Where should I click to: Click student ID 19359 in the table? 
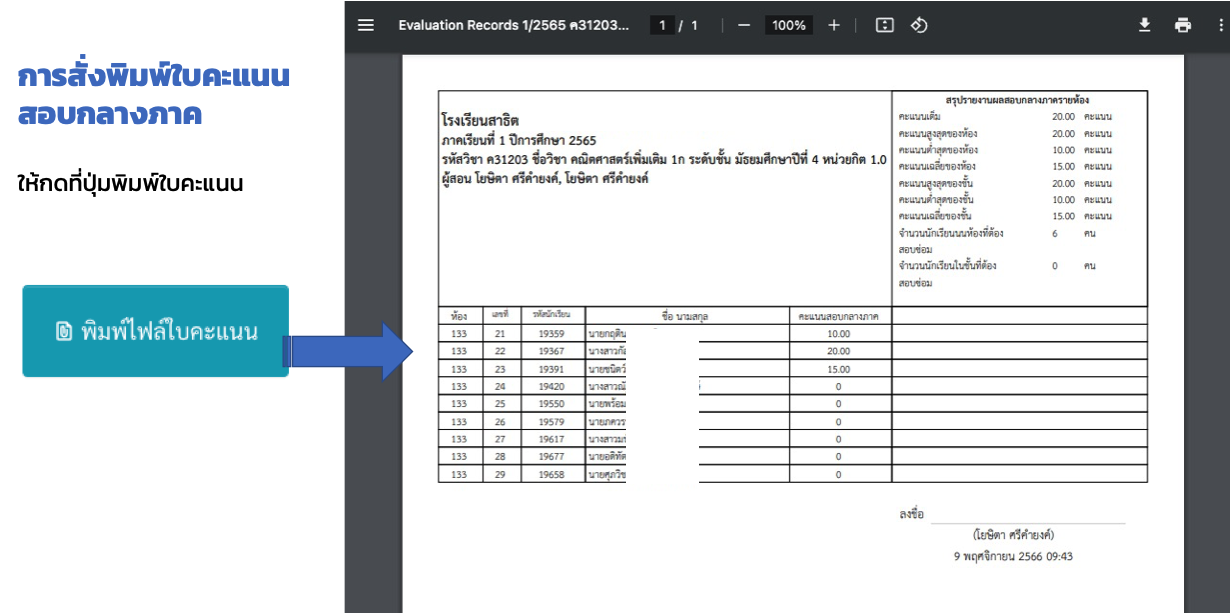tap(552, 334)
